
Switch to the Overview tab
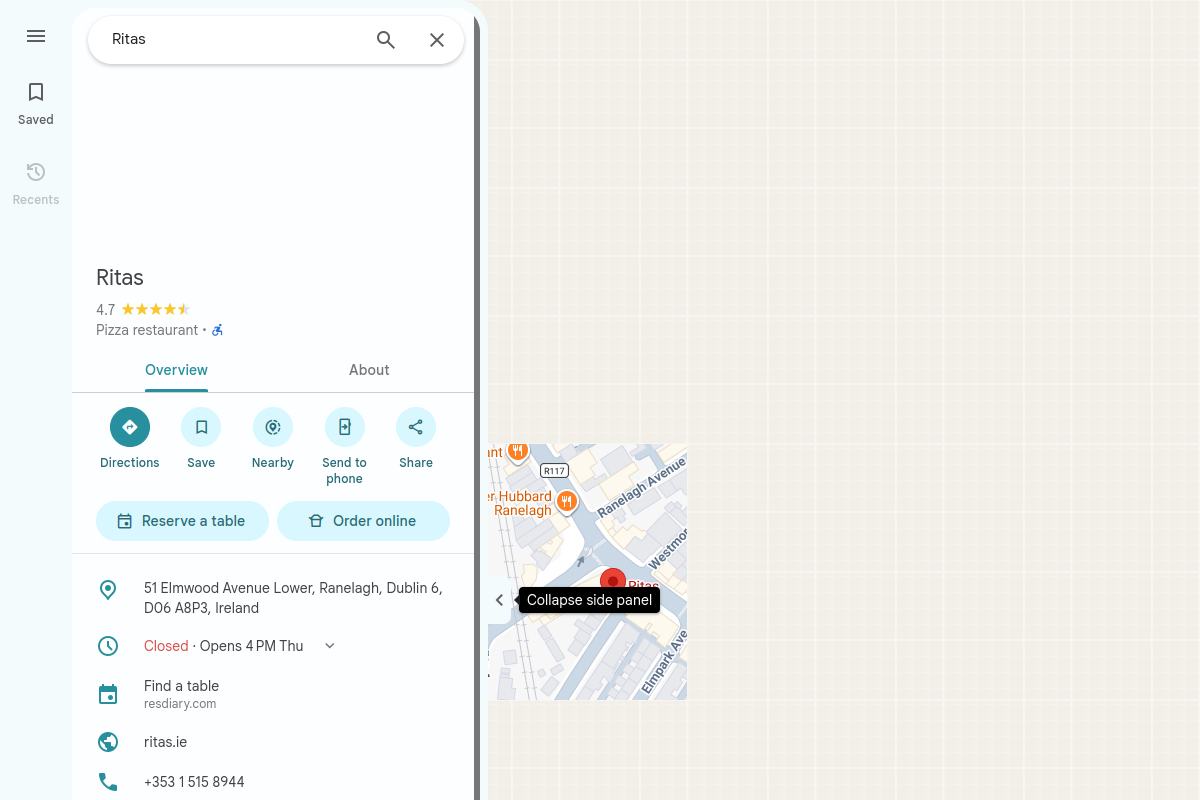pyautogui.click(x=176, y=370)
